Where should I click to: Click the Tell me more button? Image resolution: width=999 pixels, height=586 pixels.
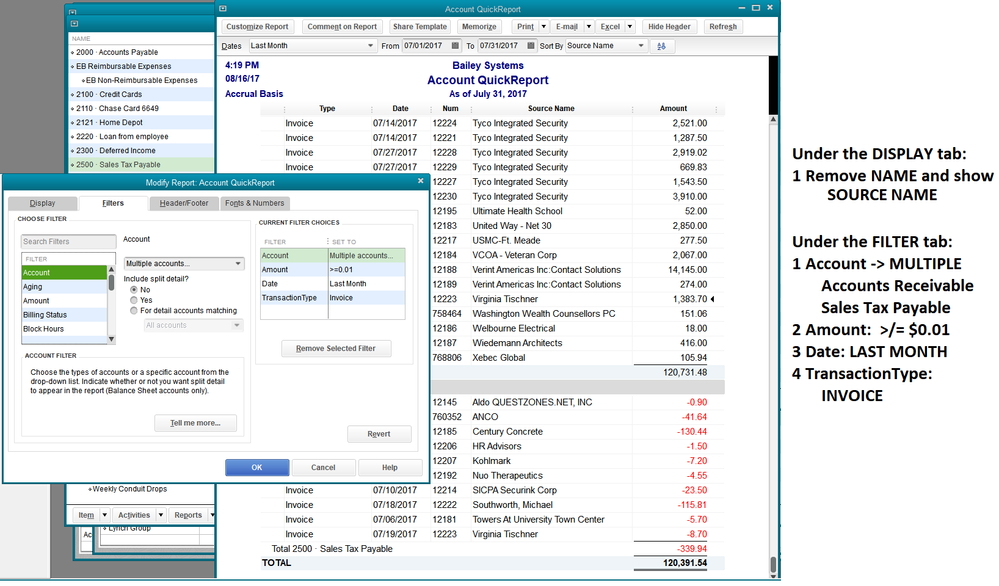[x=195, y=423]
